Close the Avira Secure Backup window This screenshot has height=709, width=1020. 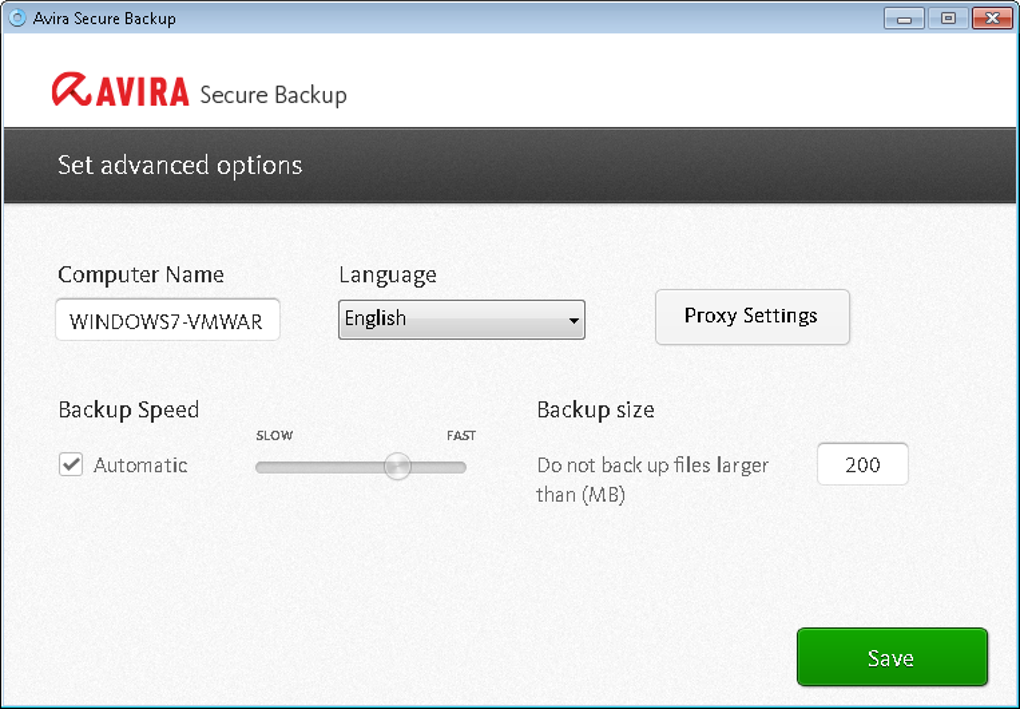pyautogui.click(x=992, y=18)
